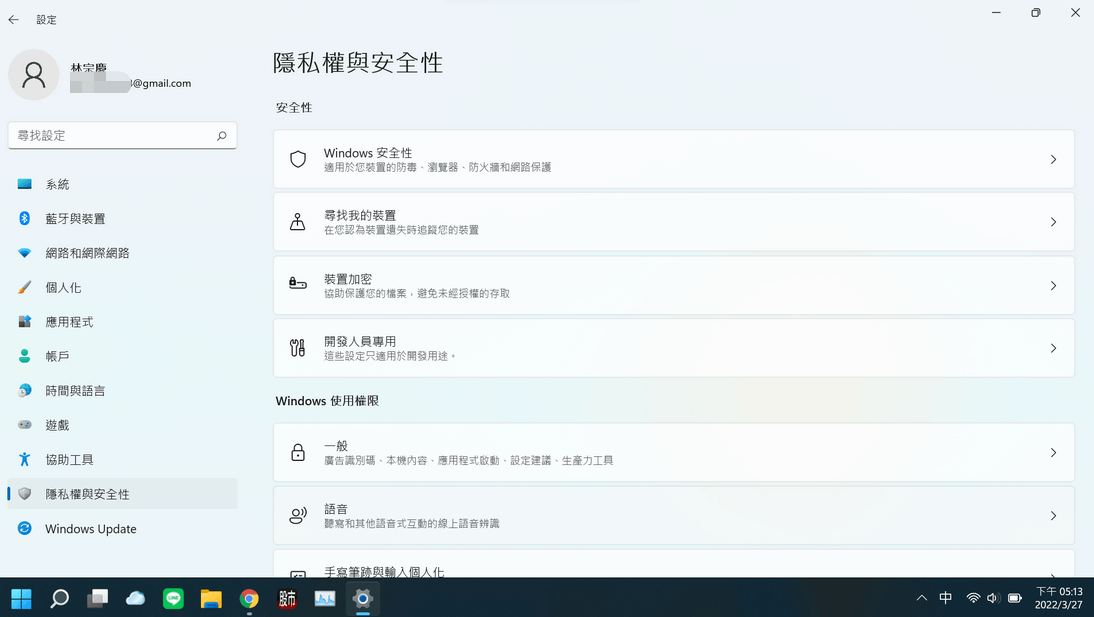The width and height of the screenshot is (1094, 617).
Task: Click the Settings gear on taskbar
Action: click(x=363, y=598)
